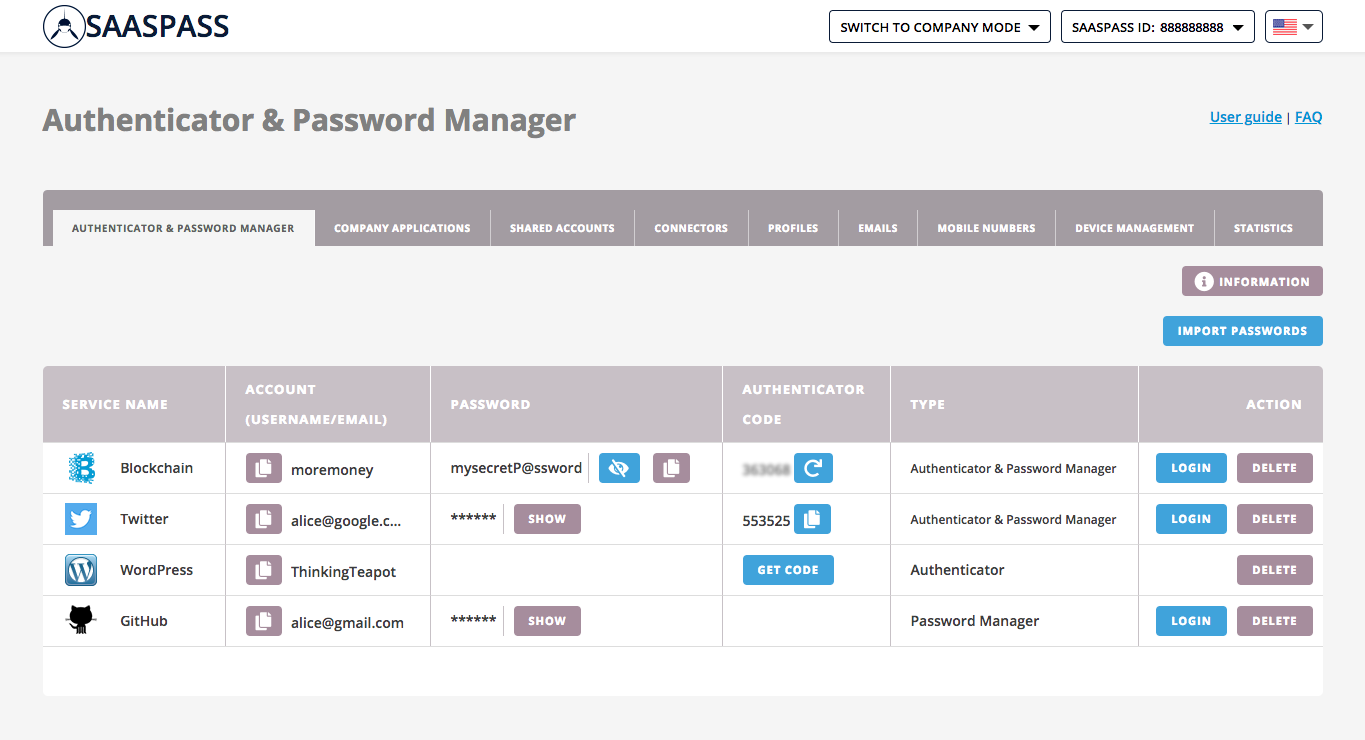Hide the Blockchain password with eye icon

point(619,468)
